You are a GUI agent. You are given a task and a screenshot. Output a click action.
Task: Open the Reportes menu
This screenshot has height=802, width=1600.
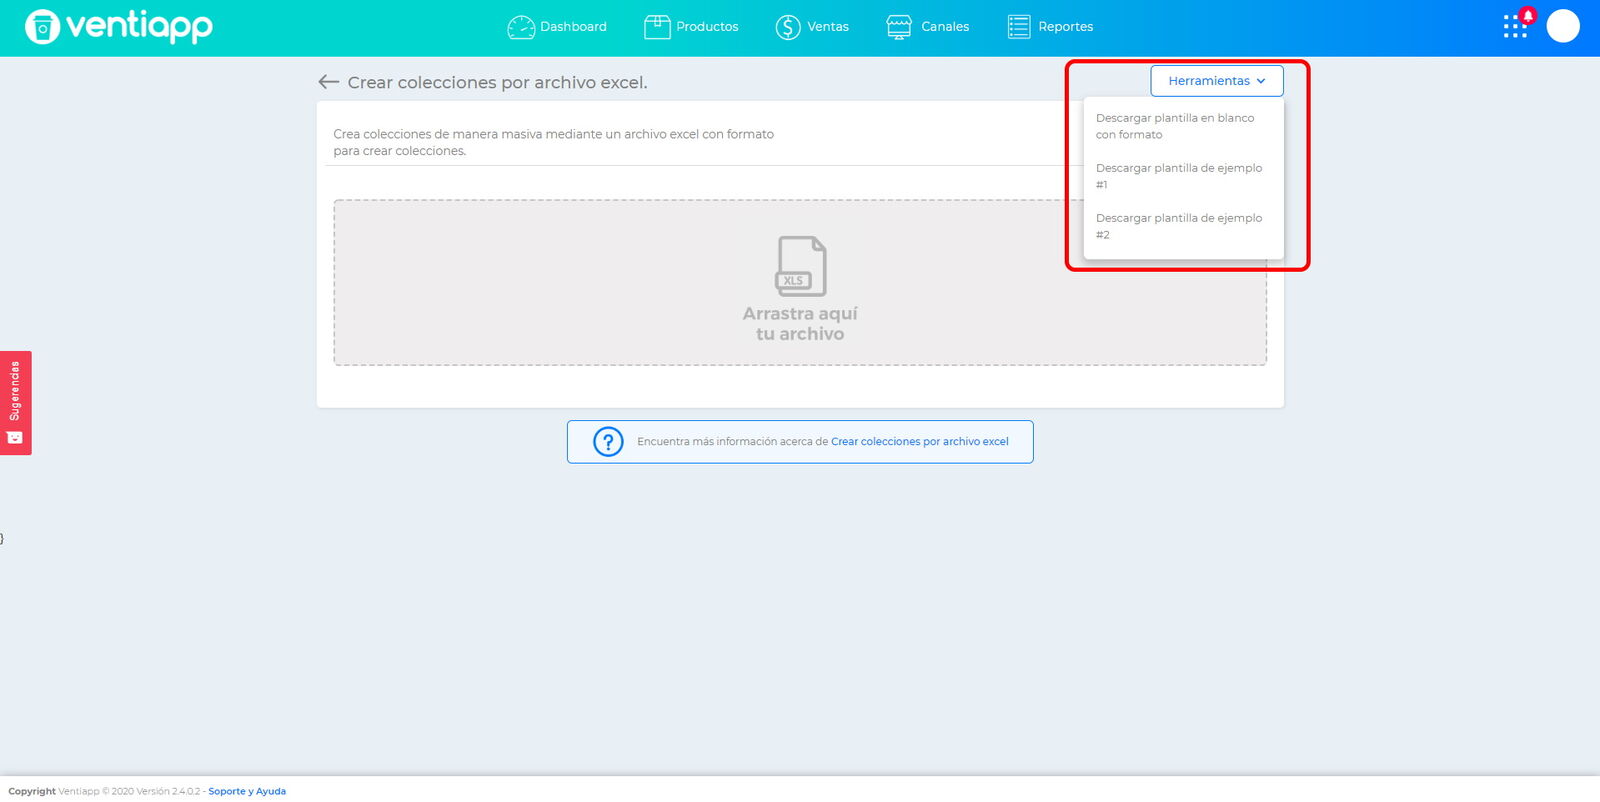[1050, 27]
